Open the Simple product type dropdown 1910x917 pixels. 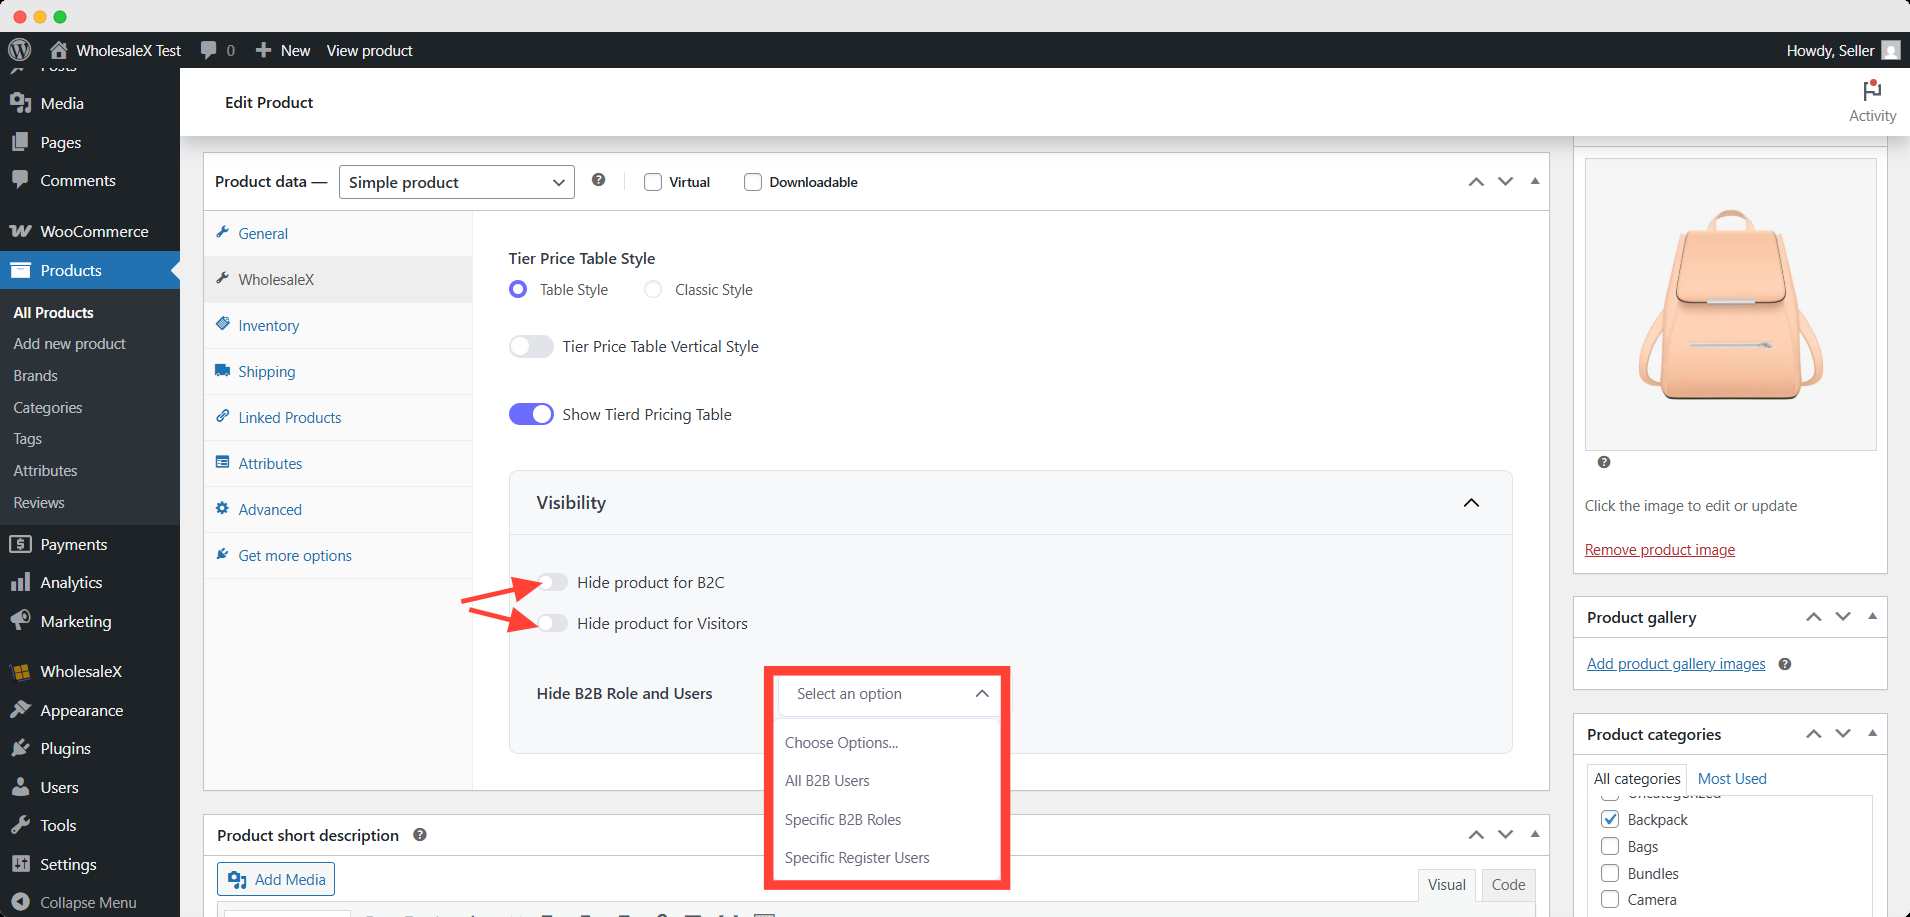[457, 182]
